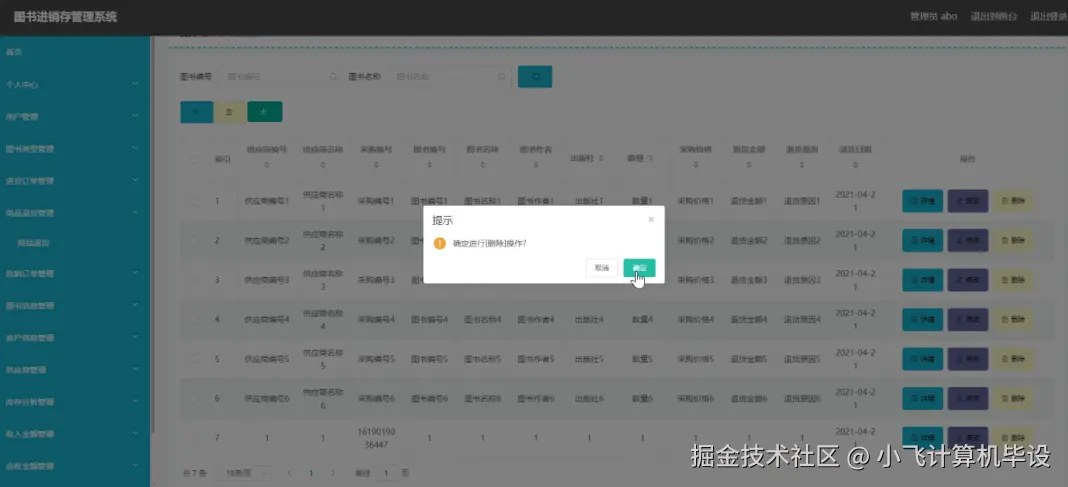
Task: Expand 用户管理 sidebar chevron
Action: click(135, 116)
